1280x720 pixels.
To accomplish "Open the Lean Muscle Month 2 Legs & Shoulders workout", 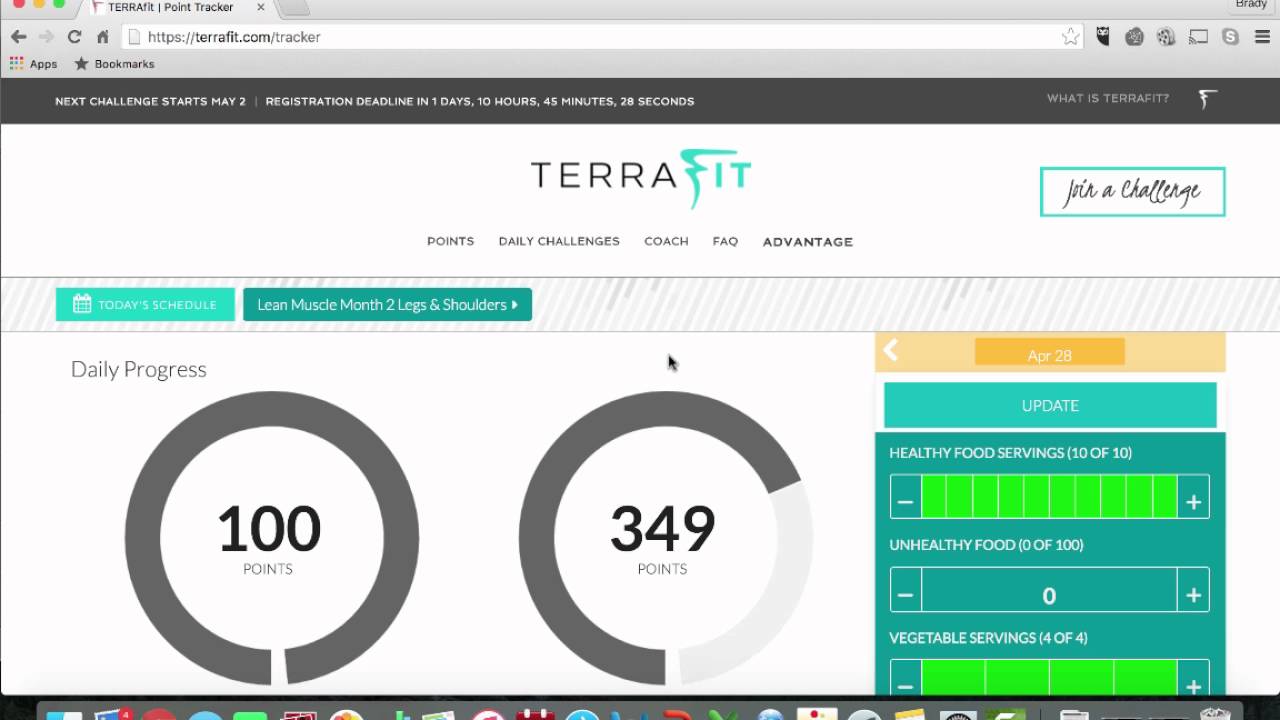I will click(x=387, y=305).
